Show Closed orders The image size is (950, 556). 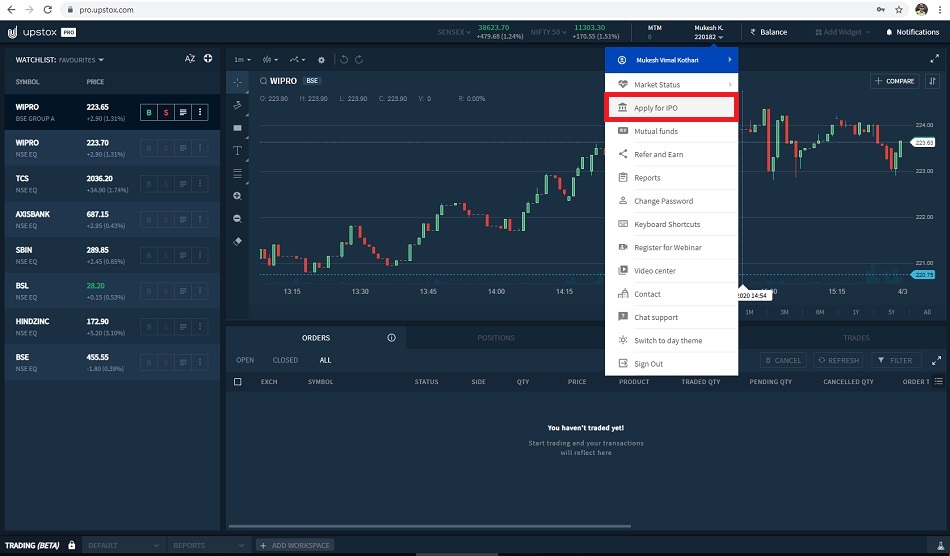pos(285,360)
